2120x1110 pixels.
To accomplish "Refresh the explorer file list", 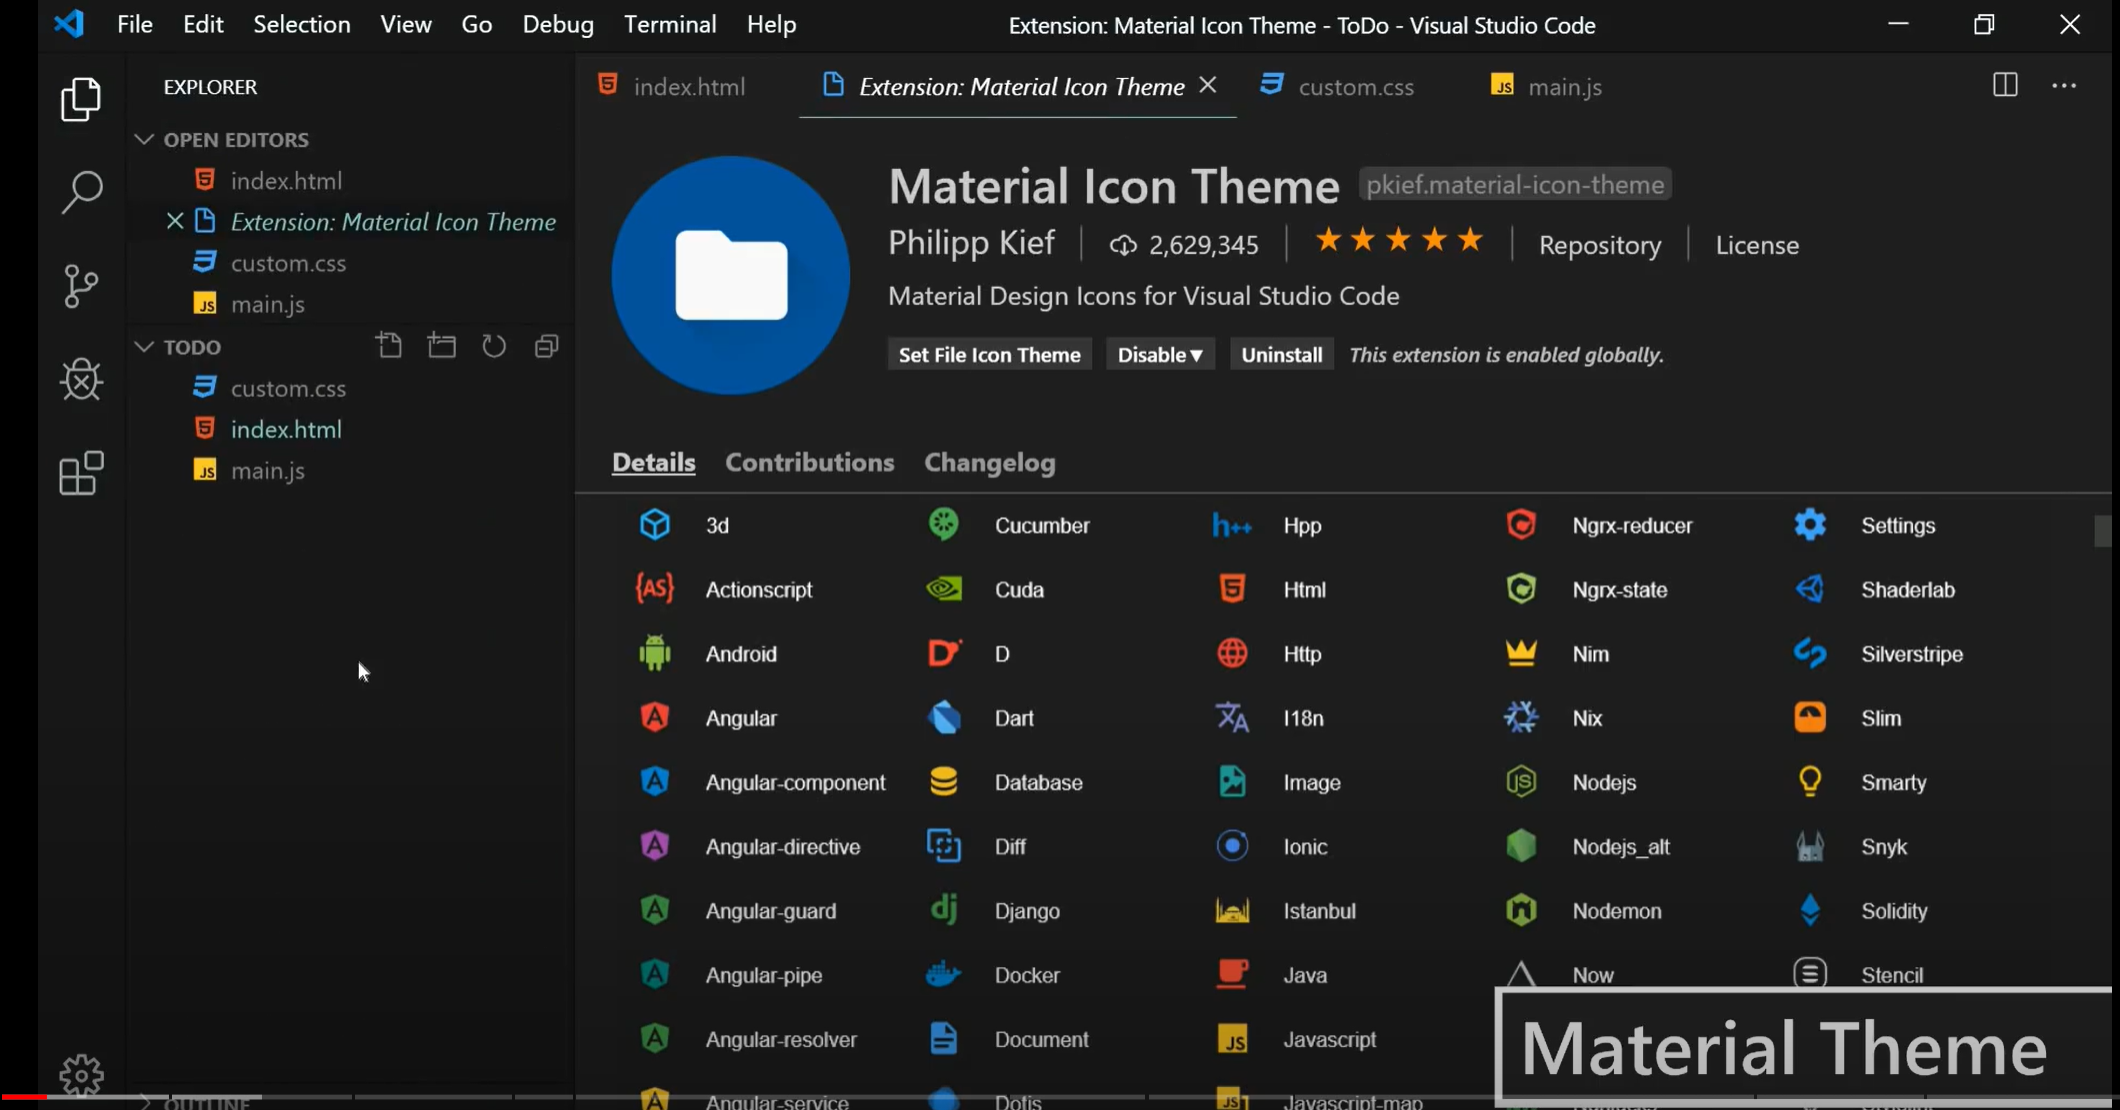I will coord(494,346).
